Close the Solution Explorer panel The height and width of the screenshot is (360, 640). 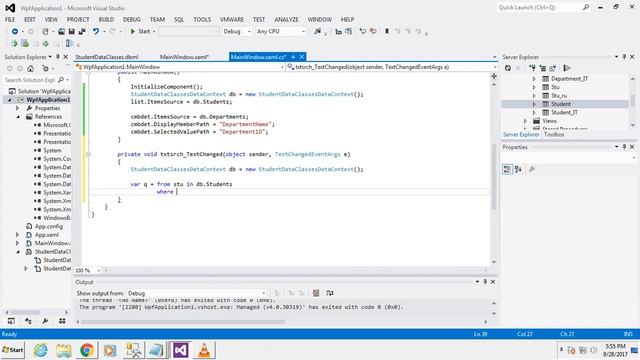65,57
